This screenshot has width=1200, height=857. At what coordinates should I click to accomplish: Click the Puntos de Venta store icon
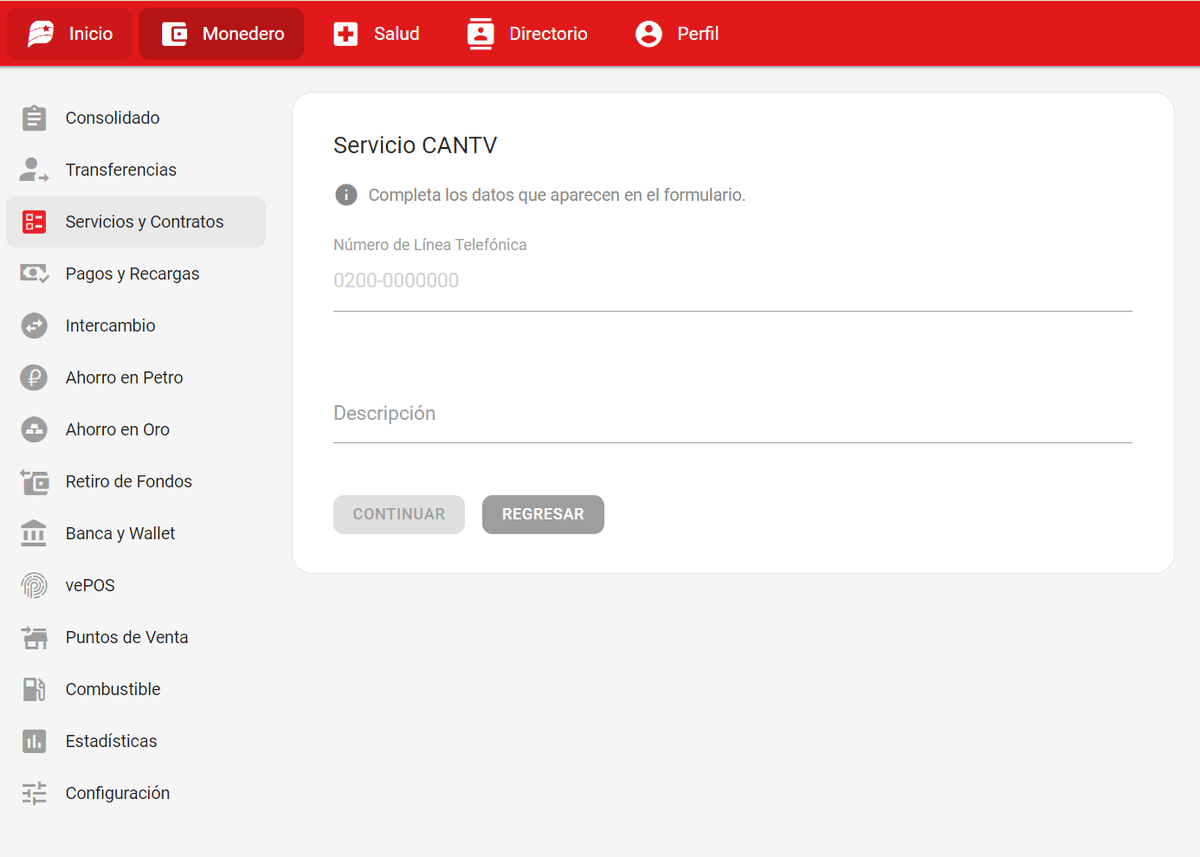(x=34, y=638)
